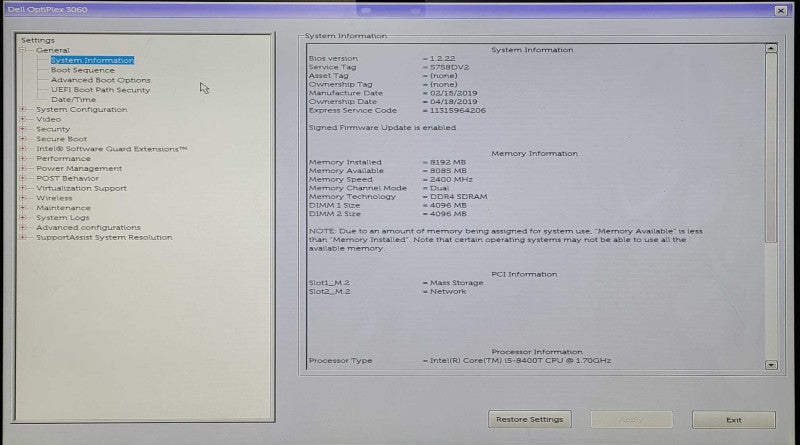Expand the System Logs node
800x445 pixels.
(22, 217)
